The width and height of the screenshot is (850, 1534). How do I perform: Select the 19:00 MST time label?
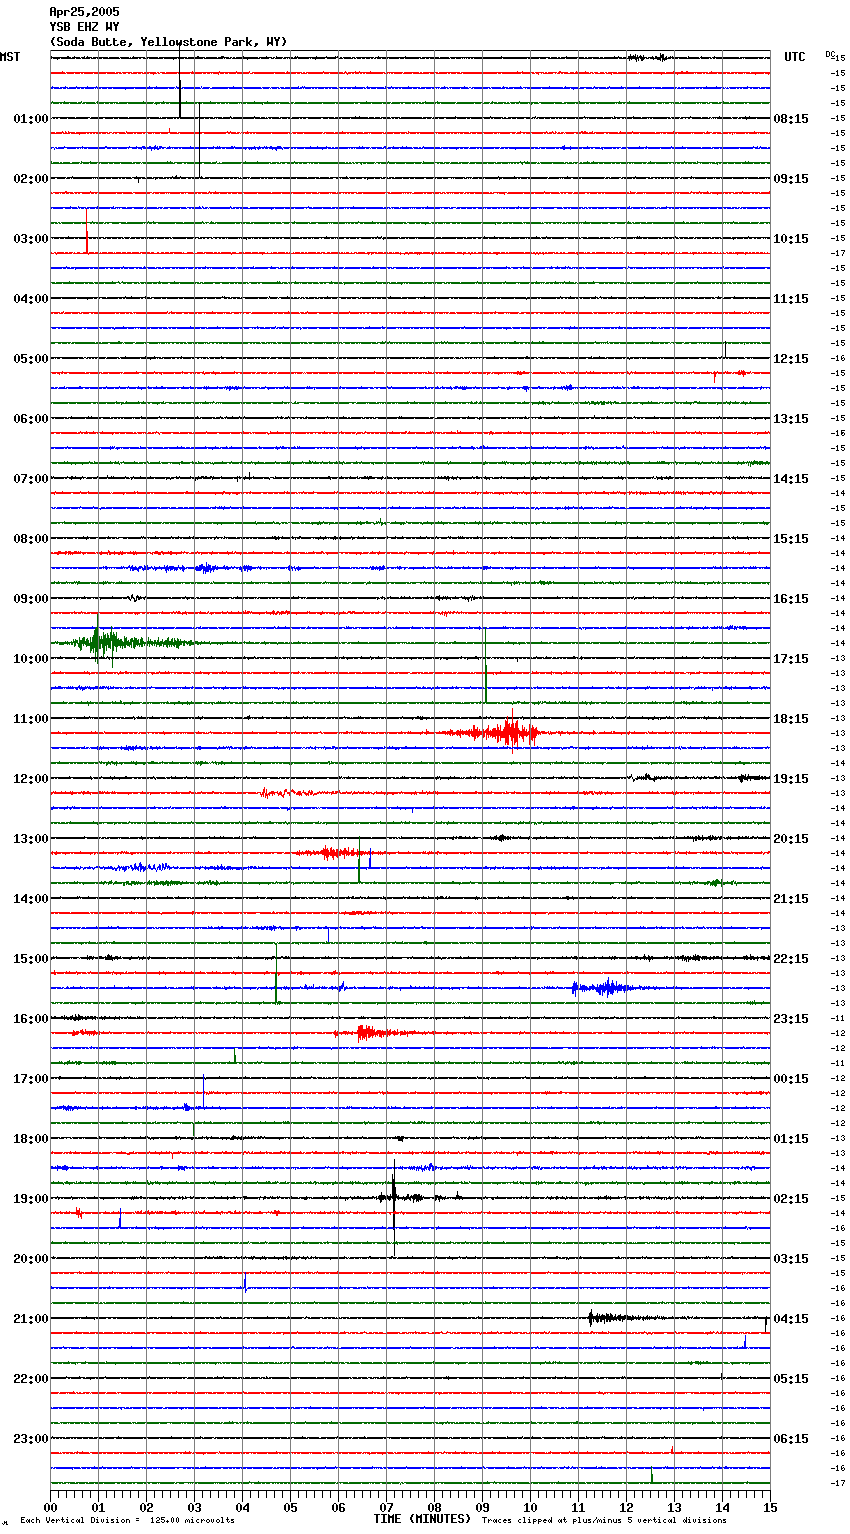pos(31,1198)
